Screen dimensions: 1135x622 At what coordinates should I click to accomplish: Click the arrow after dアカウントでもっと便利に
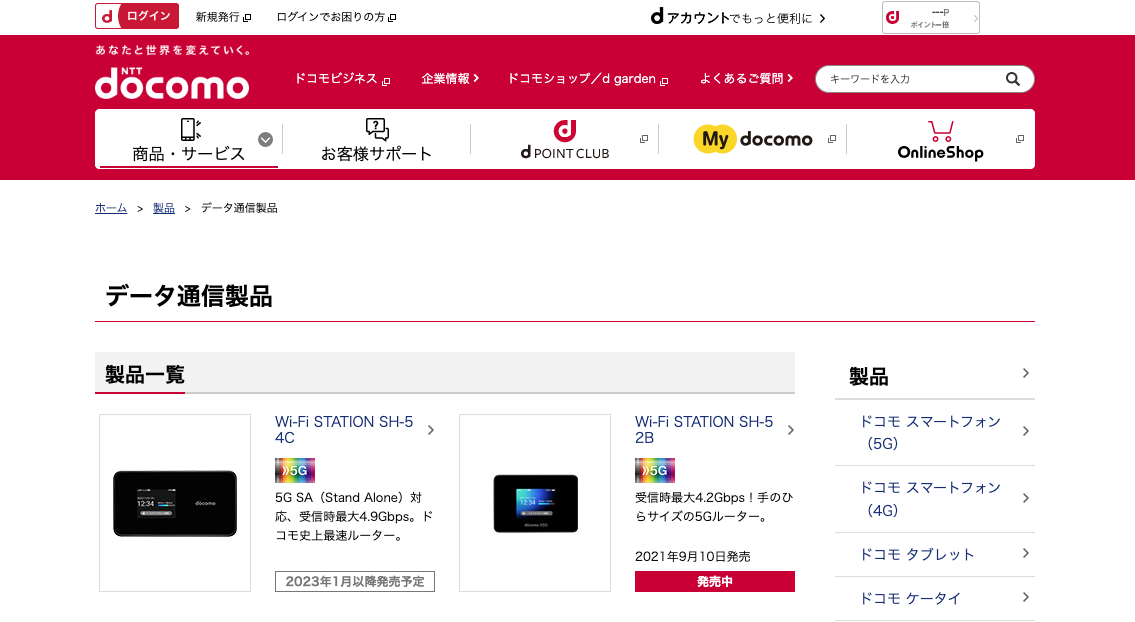tap(822, 18)
